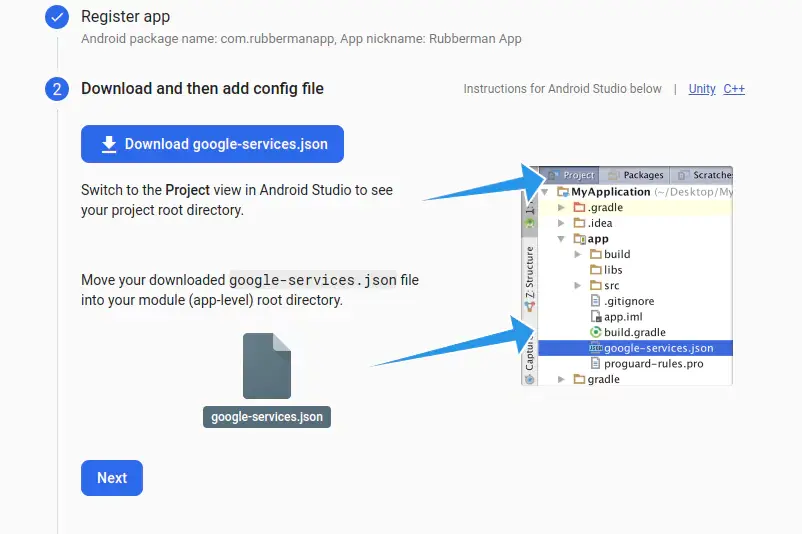Click the app module folder icon

[580, 239]
